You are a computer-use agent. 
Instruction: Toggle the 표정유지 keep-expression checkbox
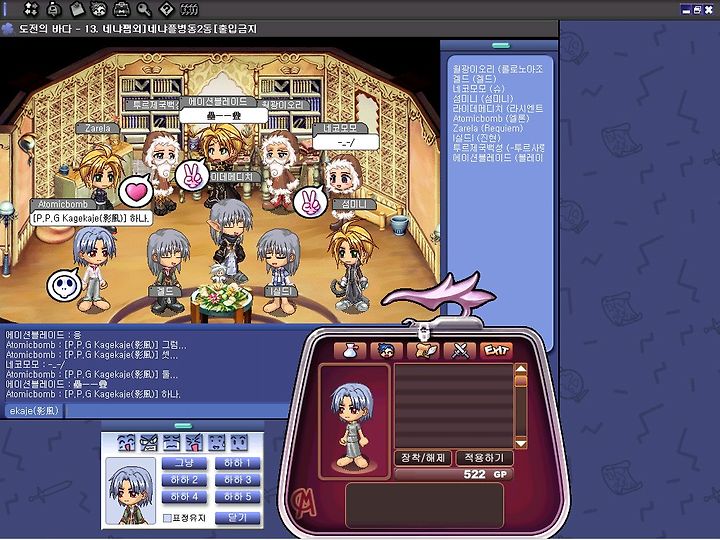(x=168, y=518)
